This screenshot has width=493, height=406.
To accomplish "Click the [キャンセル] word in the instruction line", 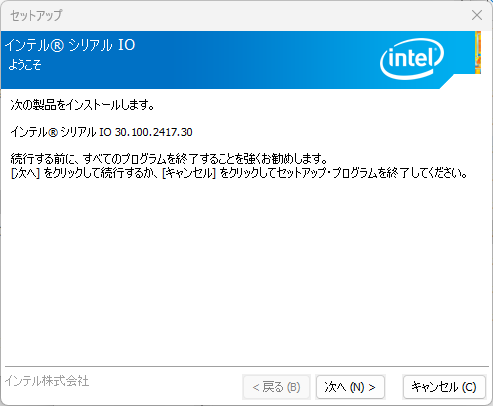I will [x=189, y=173].
